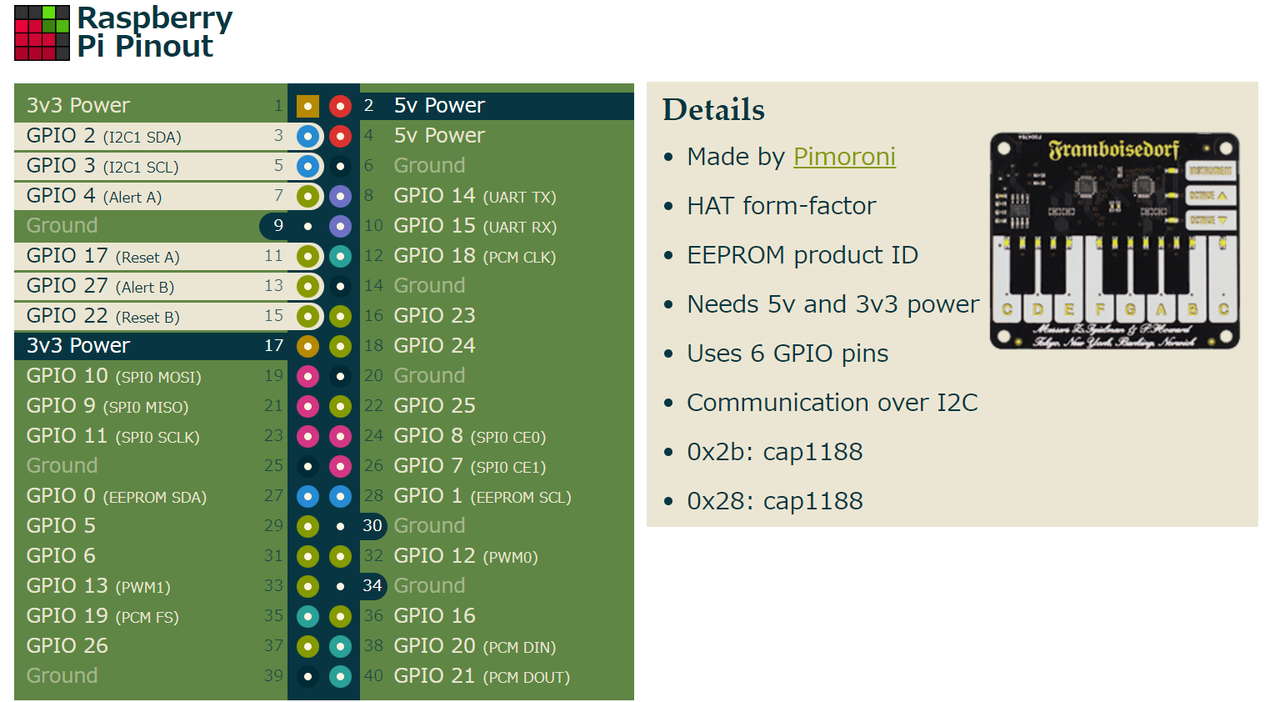Open the GPIO 26 pin link

pos(67,646)
